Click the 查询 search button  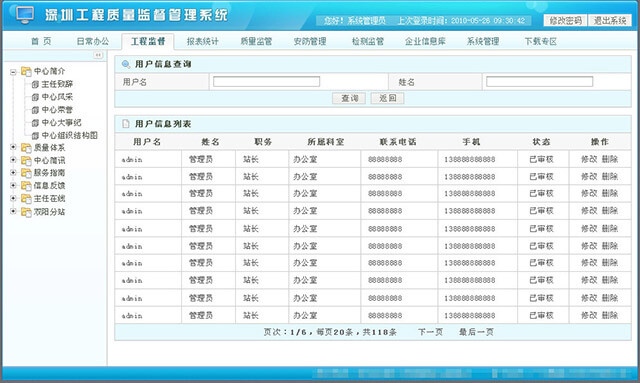pos(349,98)
